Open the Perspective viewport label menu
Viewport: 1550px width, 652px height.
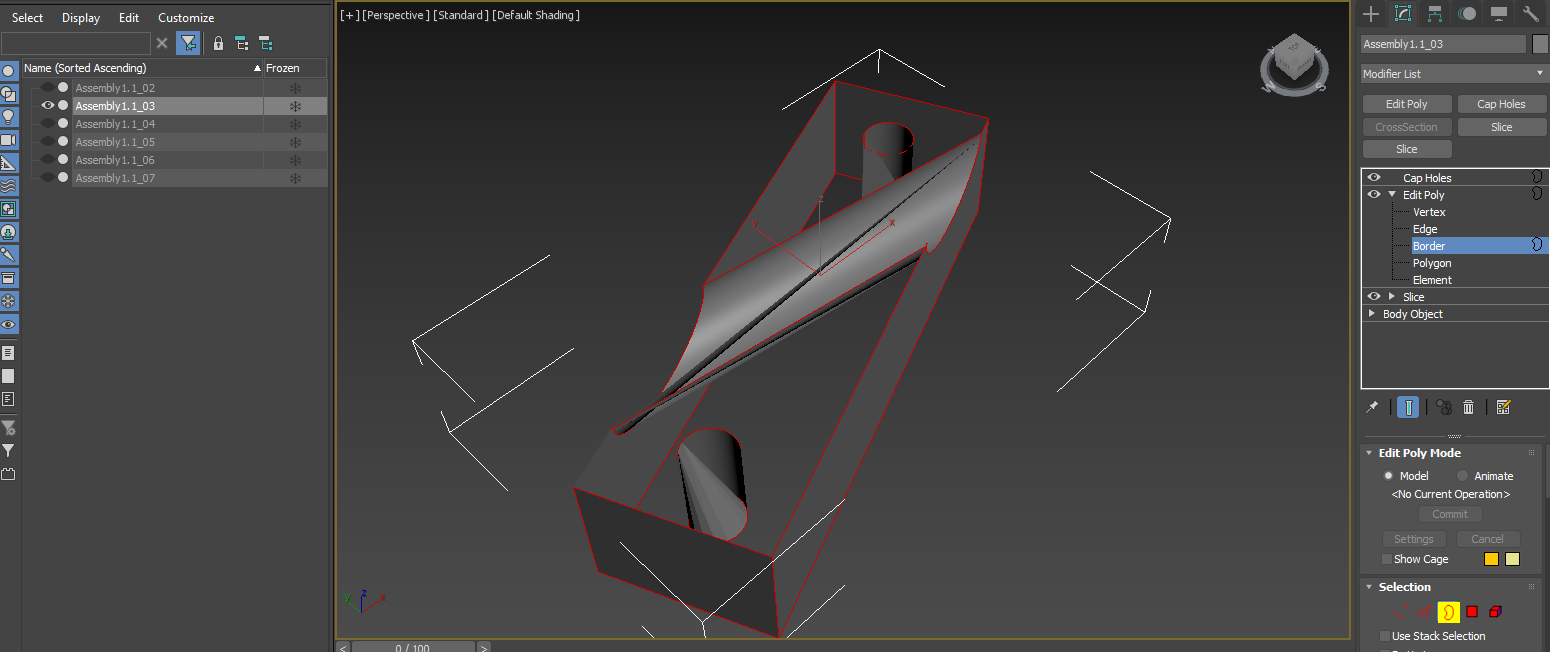(x=396, y=15)
